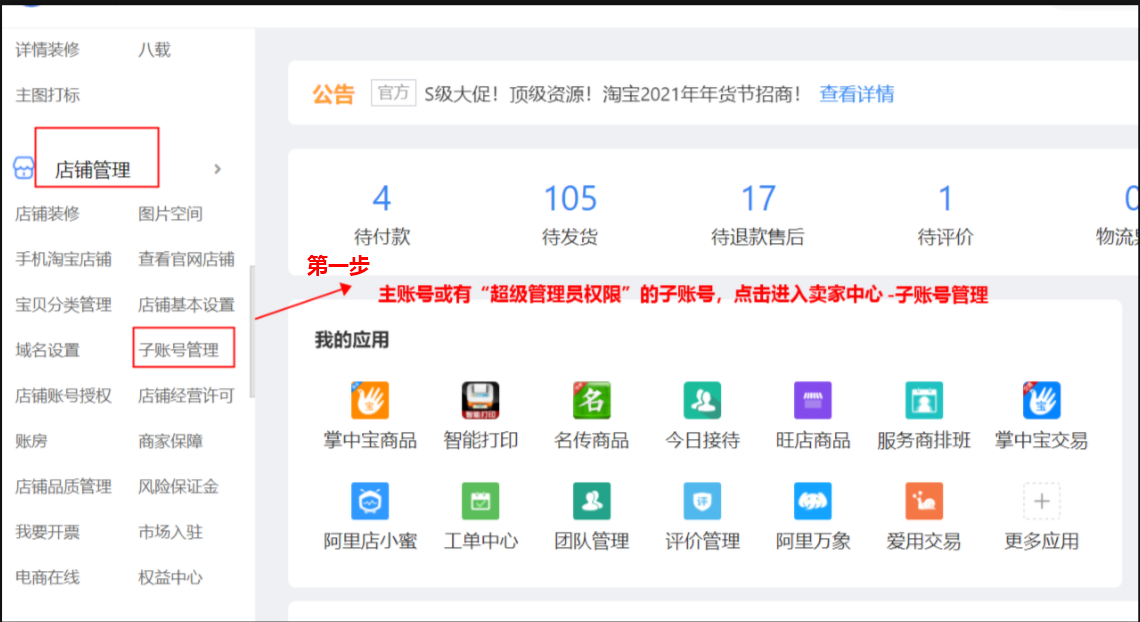Viewport: 1140px width, 622px height.
Task: Click the 查看详情 announcement link
Action: (x=856, y=94)
